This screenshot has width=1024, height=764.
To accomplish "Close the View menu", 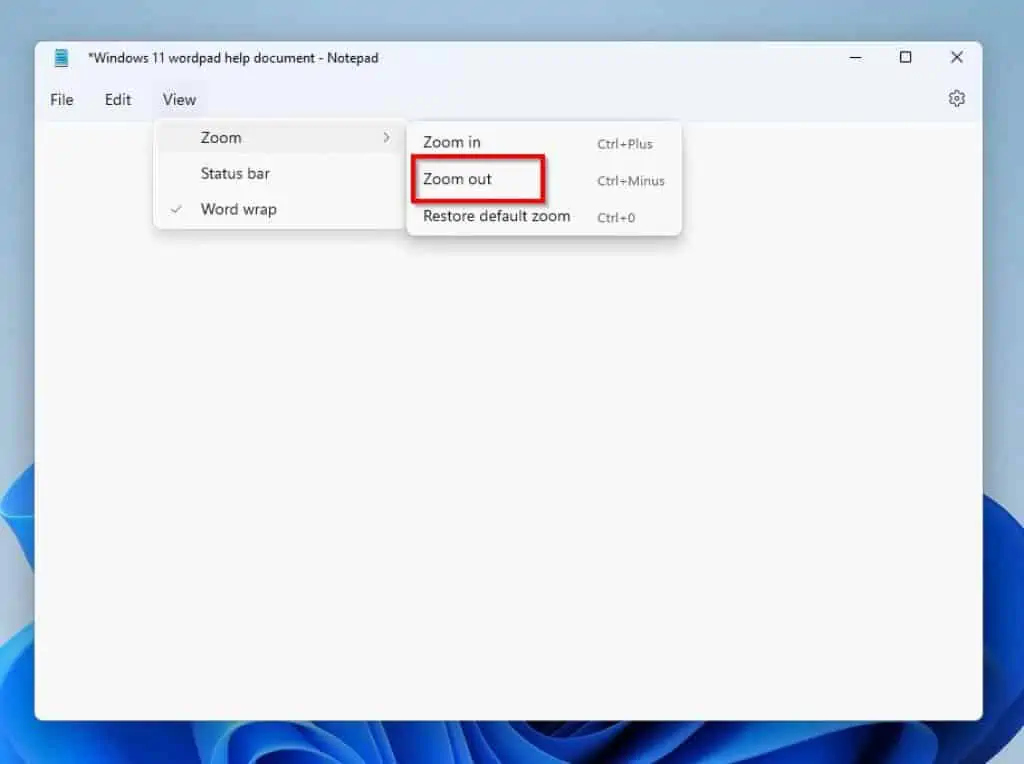I will click(x=180, y=100).
